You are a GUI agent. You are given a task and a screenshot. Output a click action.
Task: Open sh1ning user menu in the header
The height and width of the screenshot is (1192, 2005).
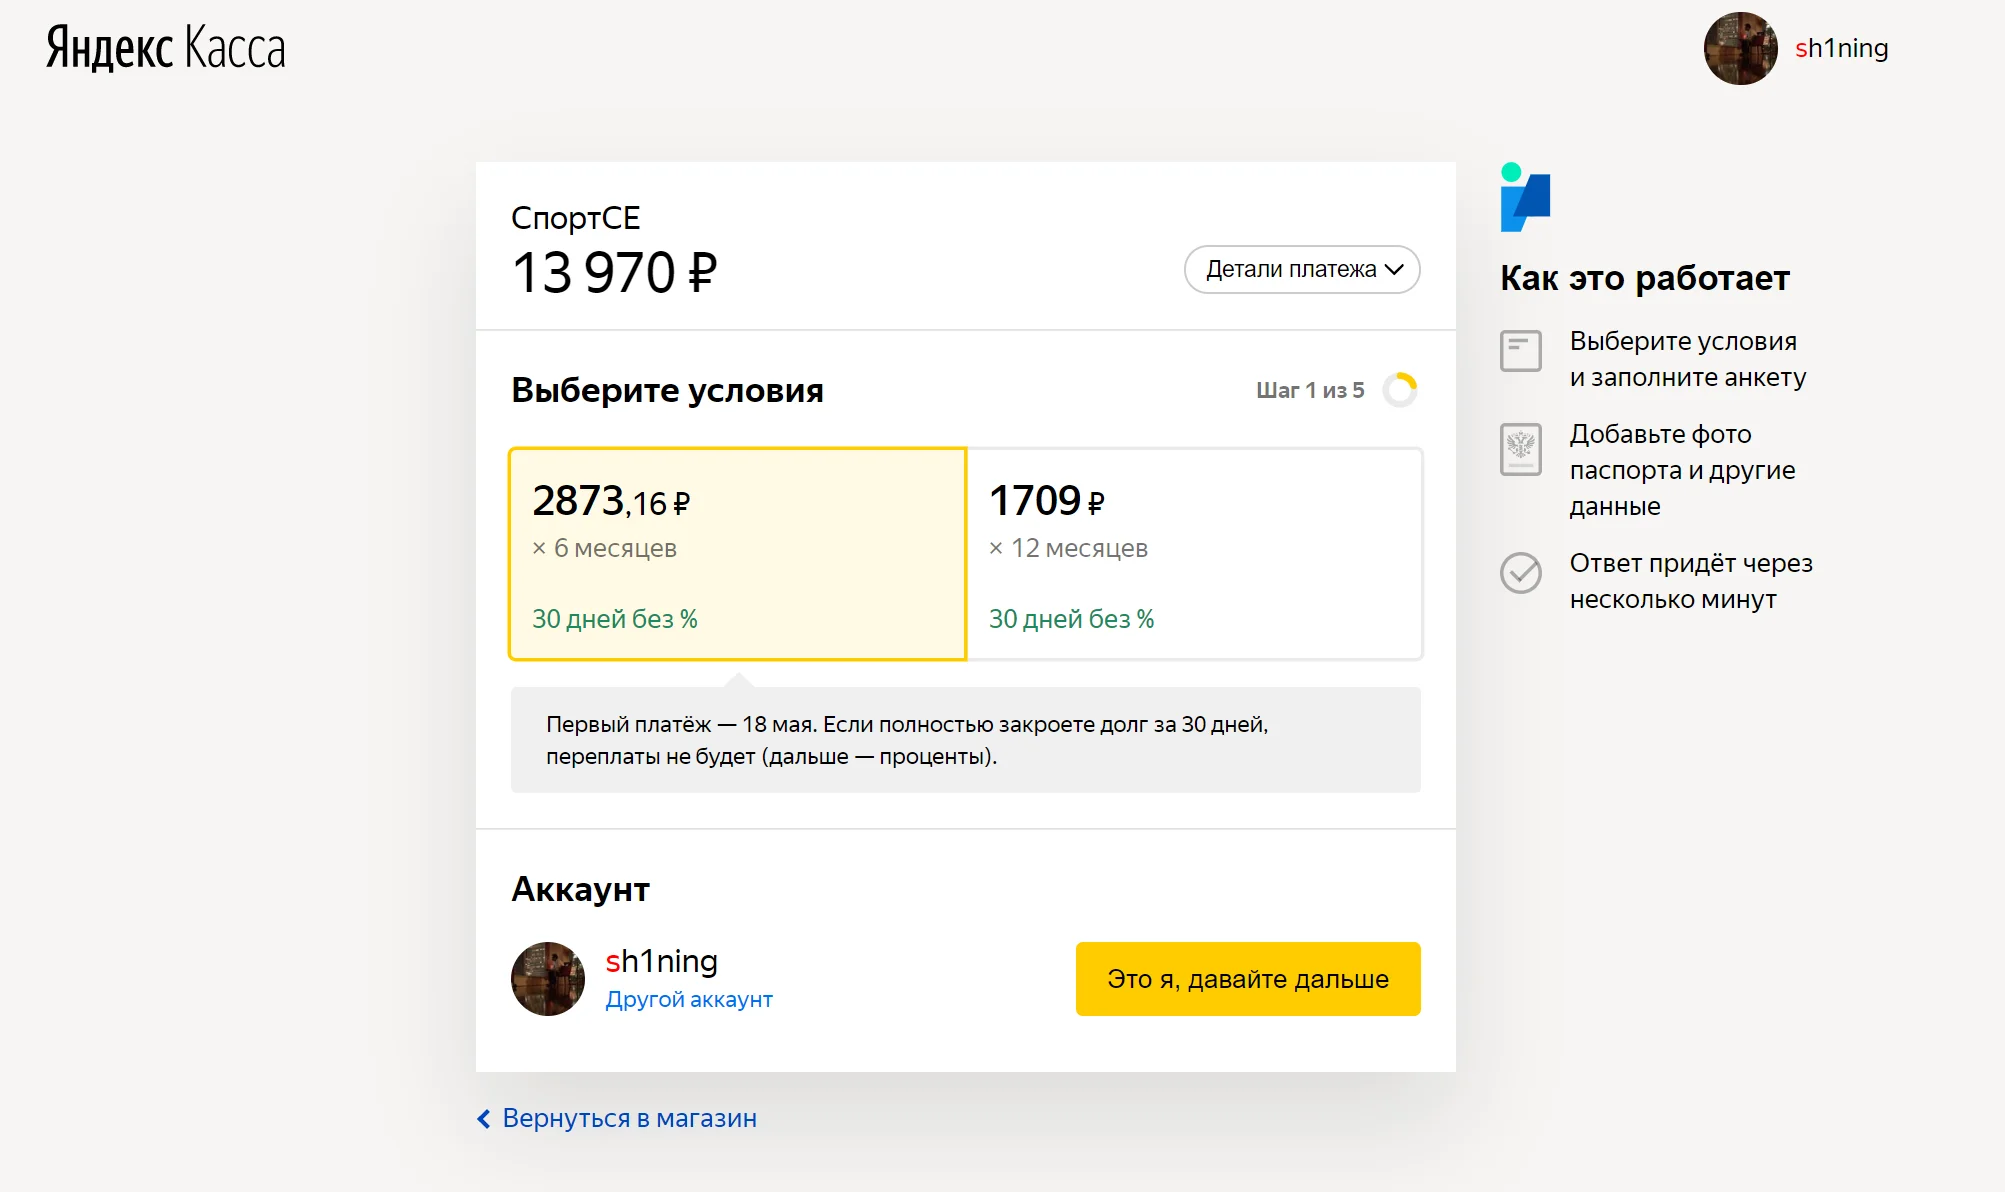pos(1841,48)
